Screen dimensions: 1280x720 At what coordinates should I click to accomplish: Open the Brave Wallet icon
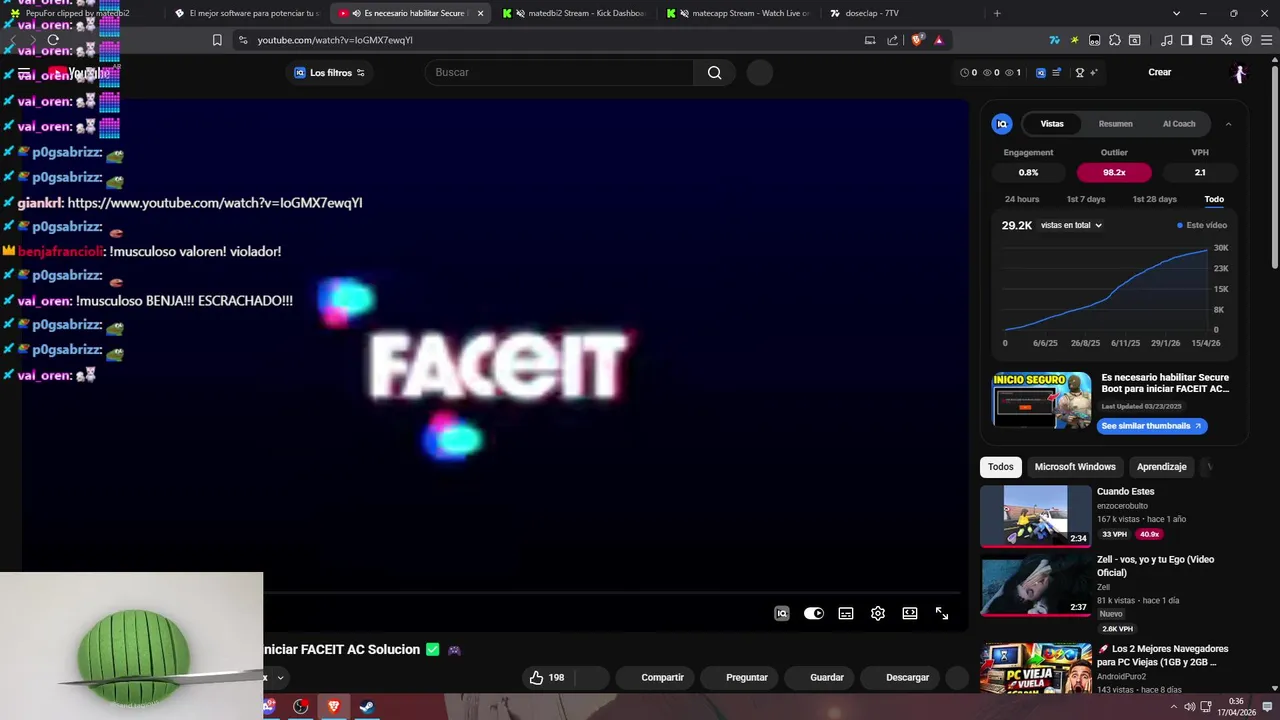[1206, 40]
